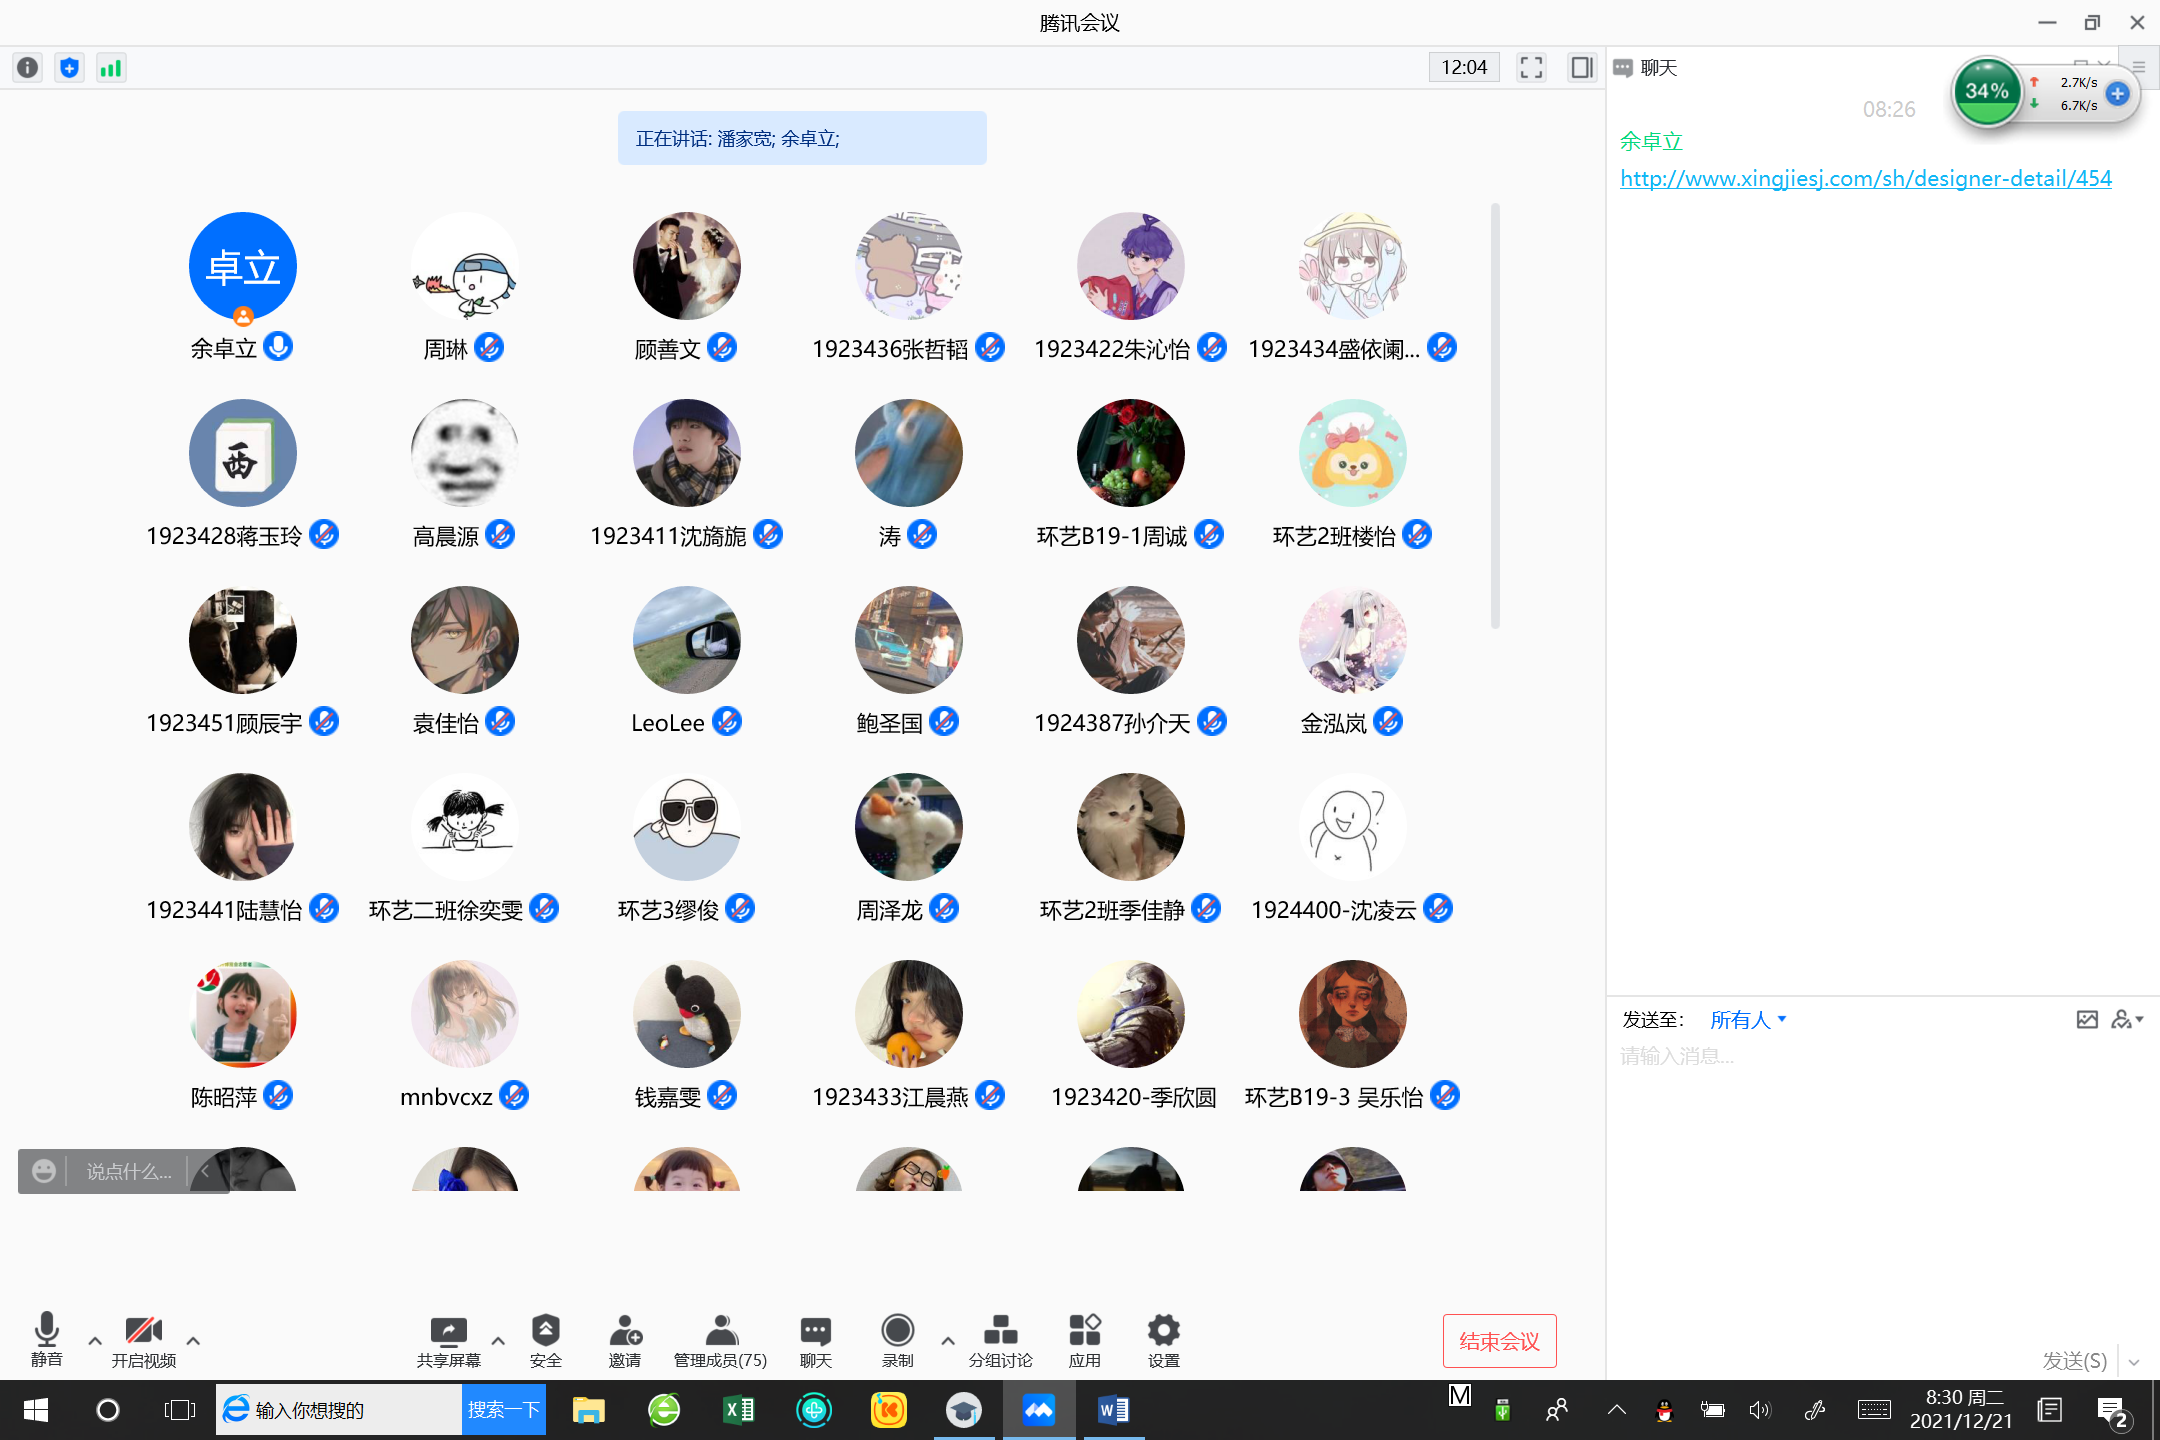Expand the video options arrow
Image resolution: width=2160 pixels, height=1440 pixels.
coord(194,1341)
